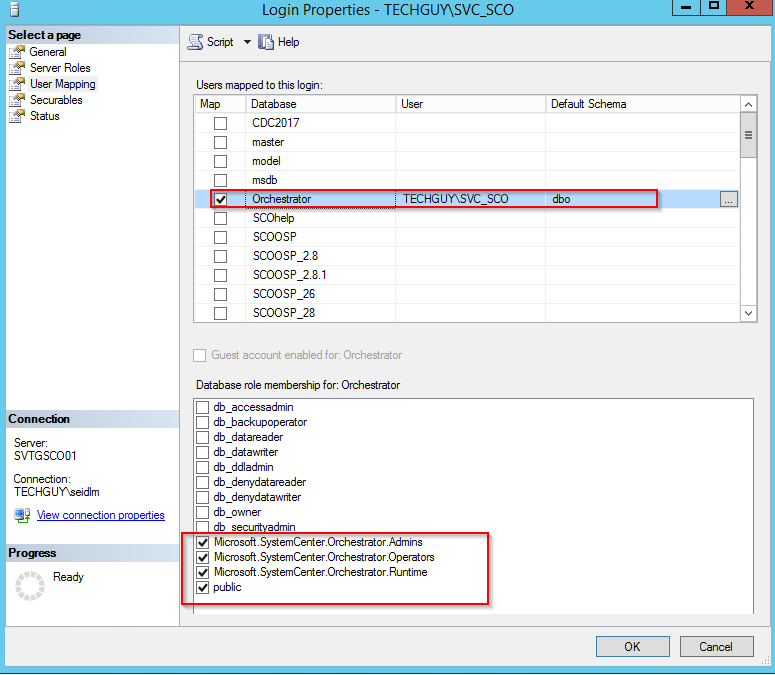Viewport: 775px width, 675px height.
Task: Enable the db_owner role
Action: [203, 512]
